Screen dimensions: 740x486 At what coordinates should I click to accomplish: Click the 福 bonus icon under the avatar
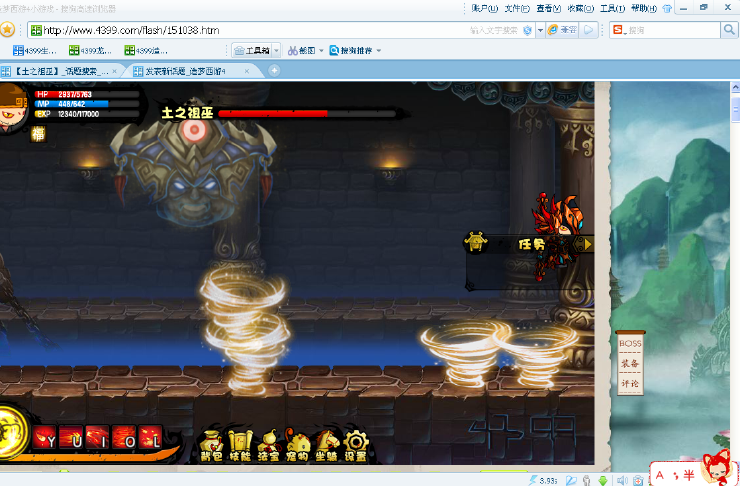click(38, 134)
